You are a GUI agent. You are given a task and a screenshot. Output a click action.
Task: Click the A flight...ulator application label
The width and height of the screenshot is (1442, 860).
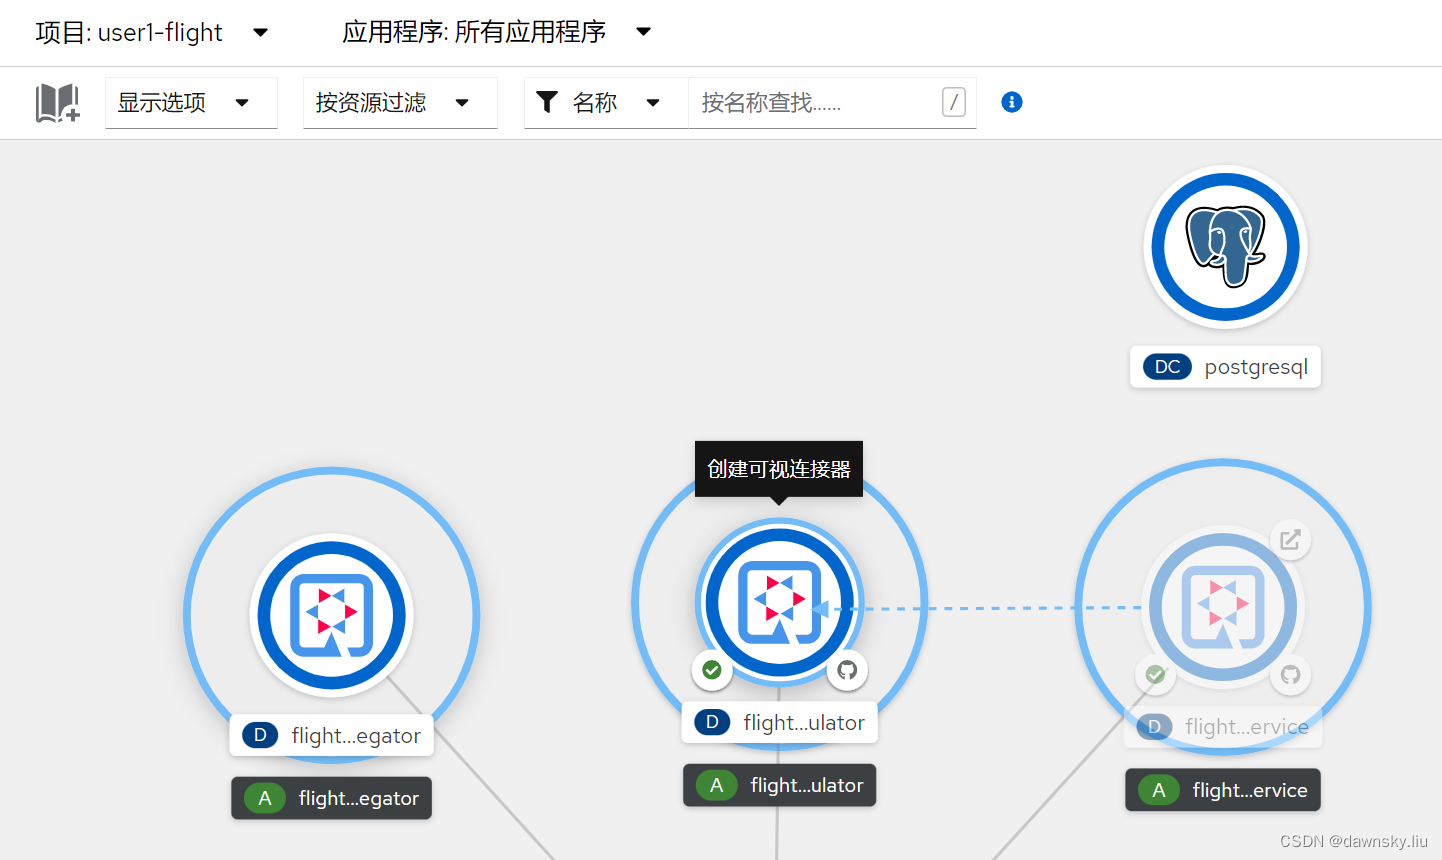click(779, 785)
